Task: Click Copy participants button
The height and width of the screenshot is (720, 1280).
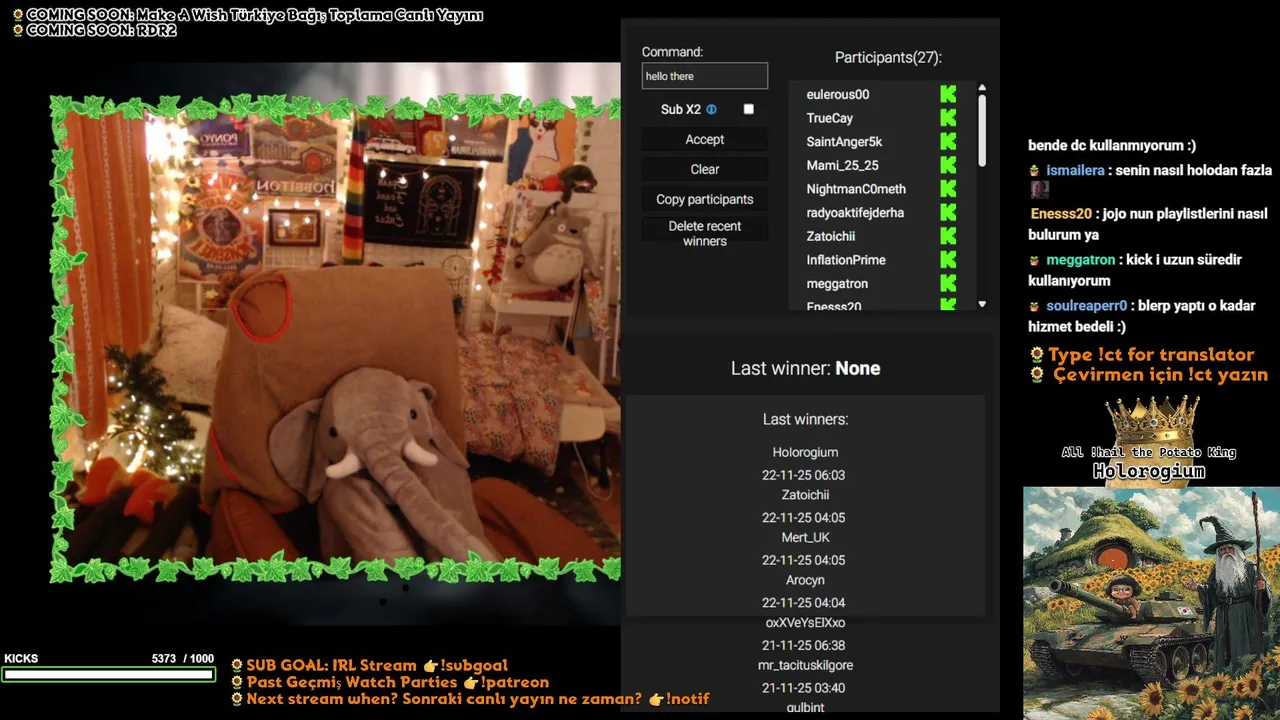Action: (x=705, y=199)
